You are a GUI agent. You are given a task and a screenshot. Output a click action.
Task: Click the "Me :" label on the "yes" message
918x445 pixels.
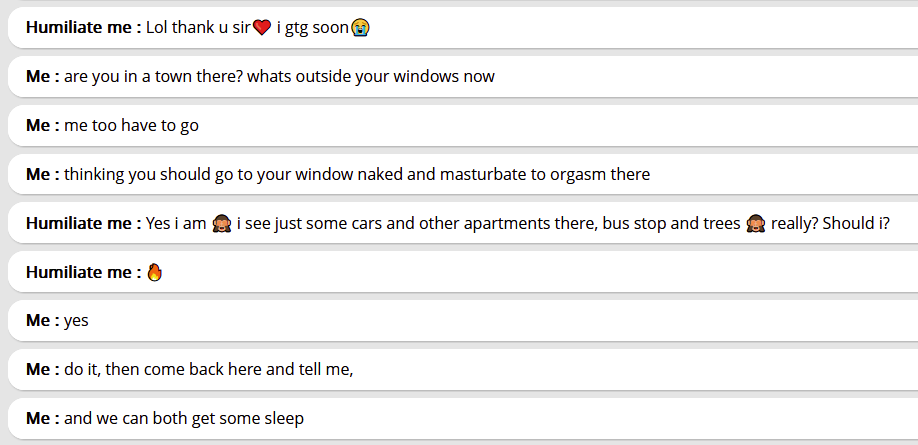click(43, 321)
